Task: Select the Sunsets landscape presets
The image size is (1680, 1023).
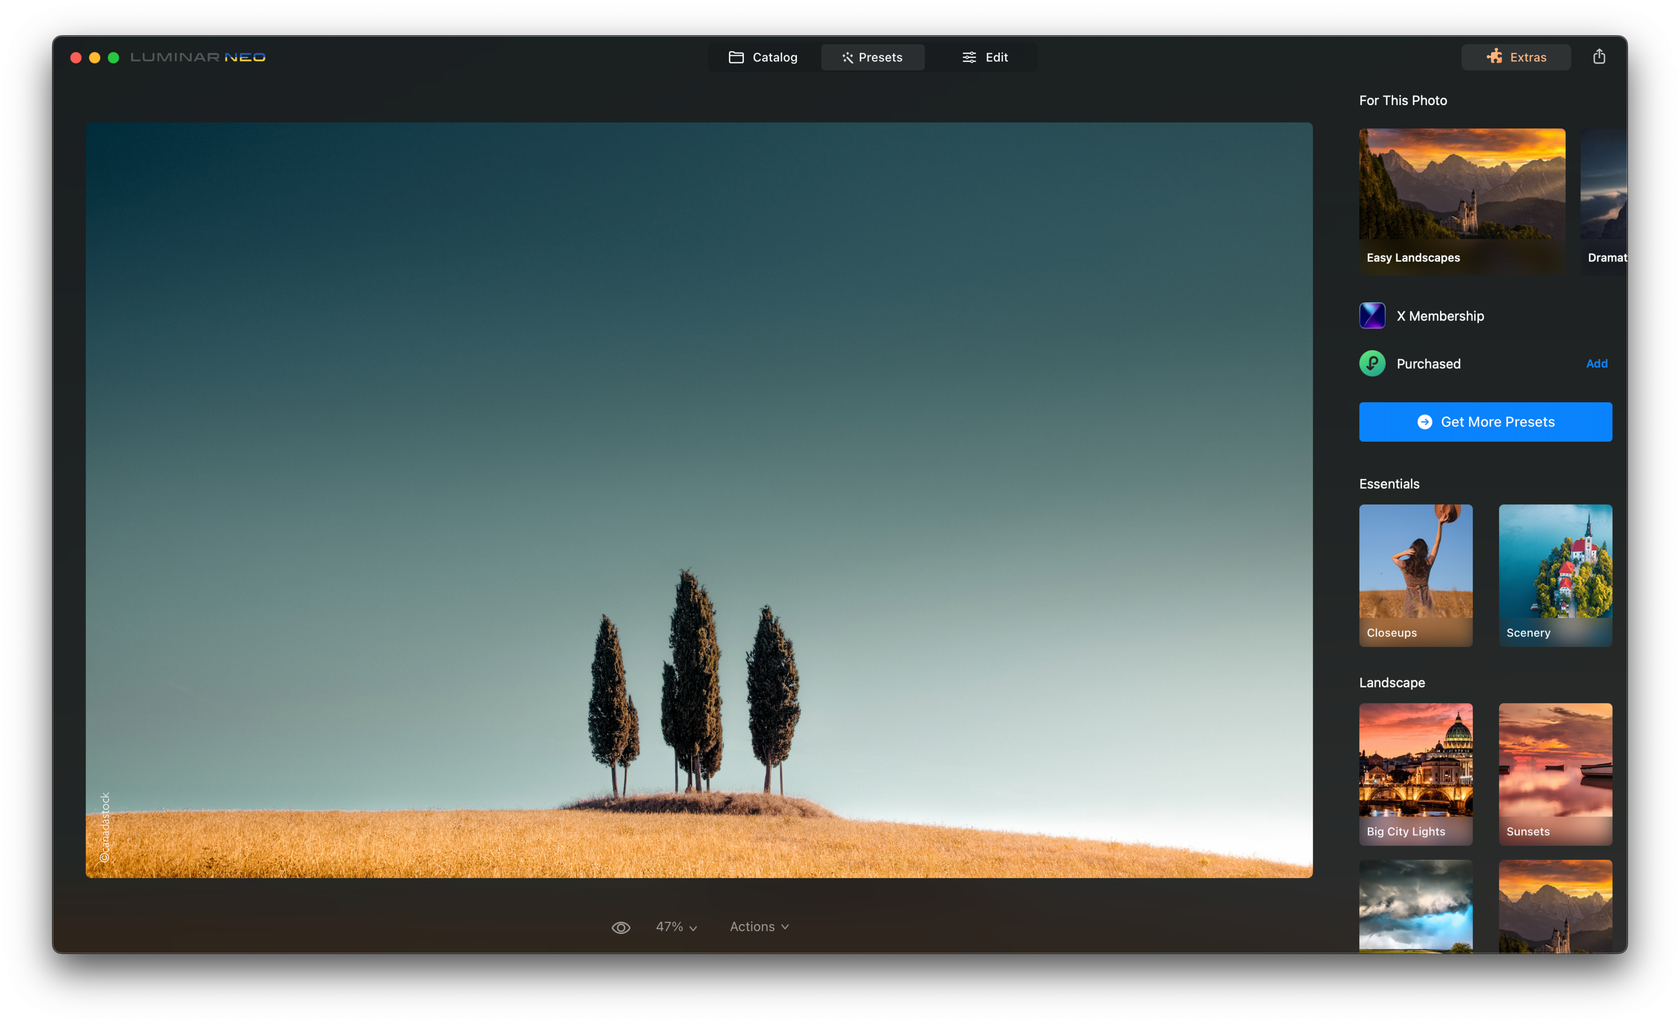Action: 1554,773
